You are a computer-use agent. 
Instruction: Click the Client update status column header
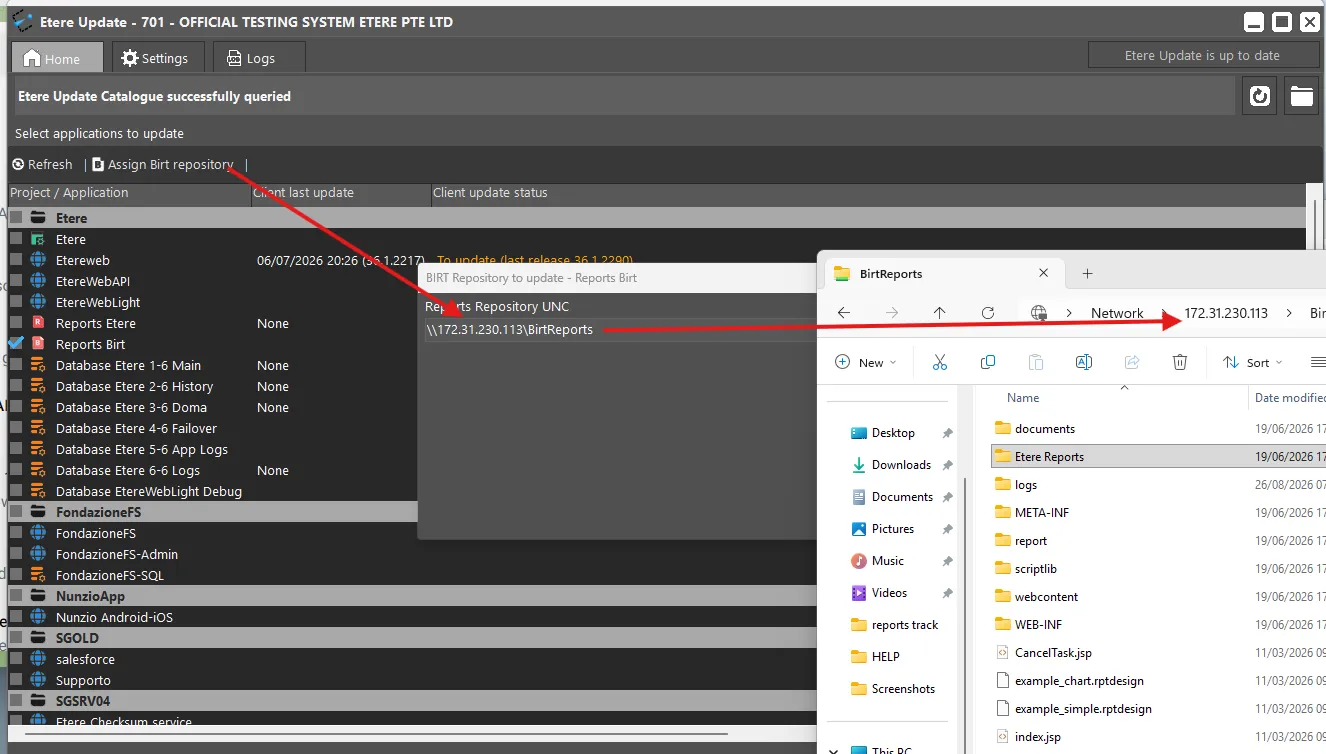(x=868, y=193)
